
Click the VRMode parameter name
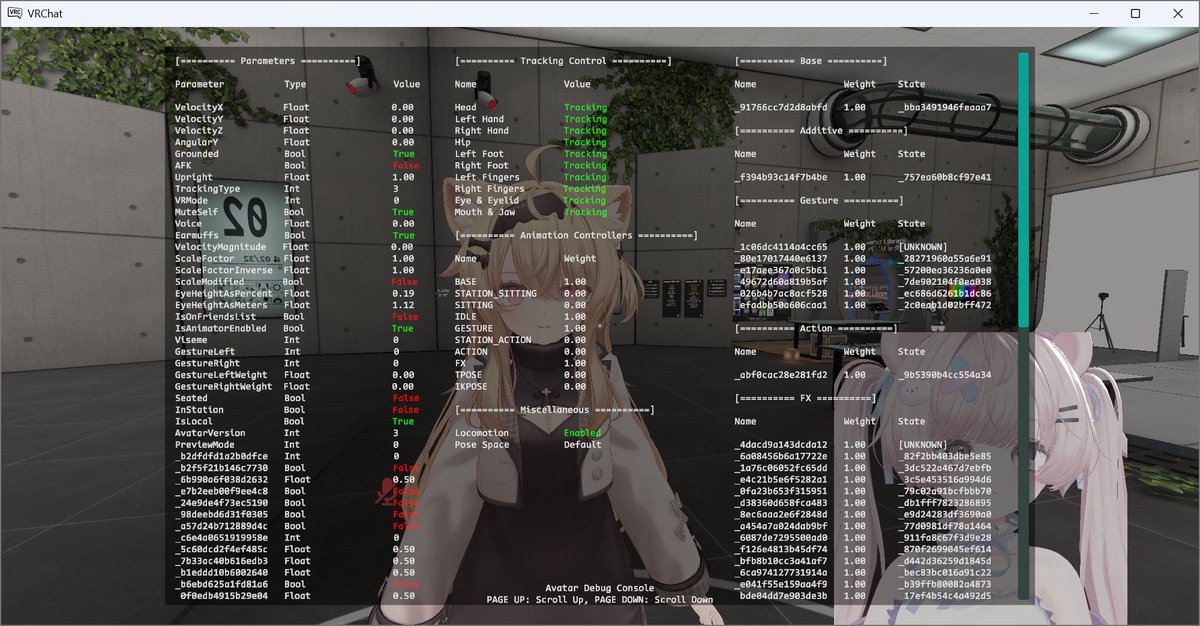[x=193, y=201]
